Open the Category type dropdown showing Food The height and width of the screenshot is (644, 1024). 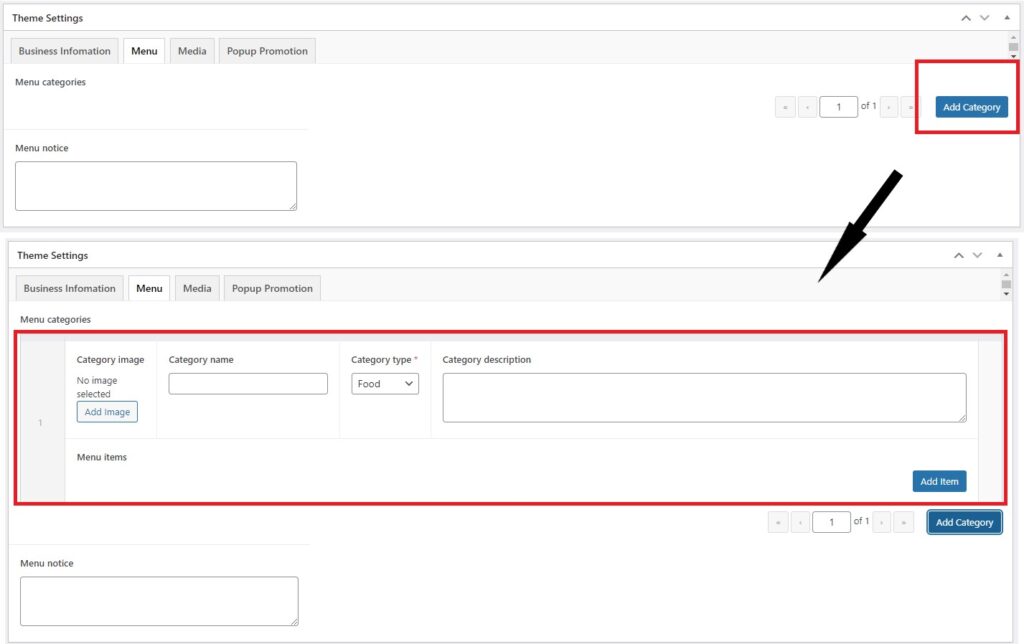click(x=385, y=384)
